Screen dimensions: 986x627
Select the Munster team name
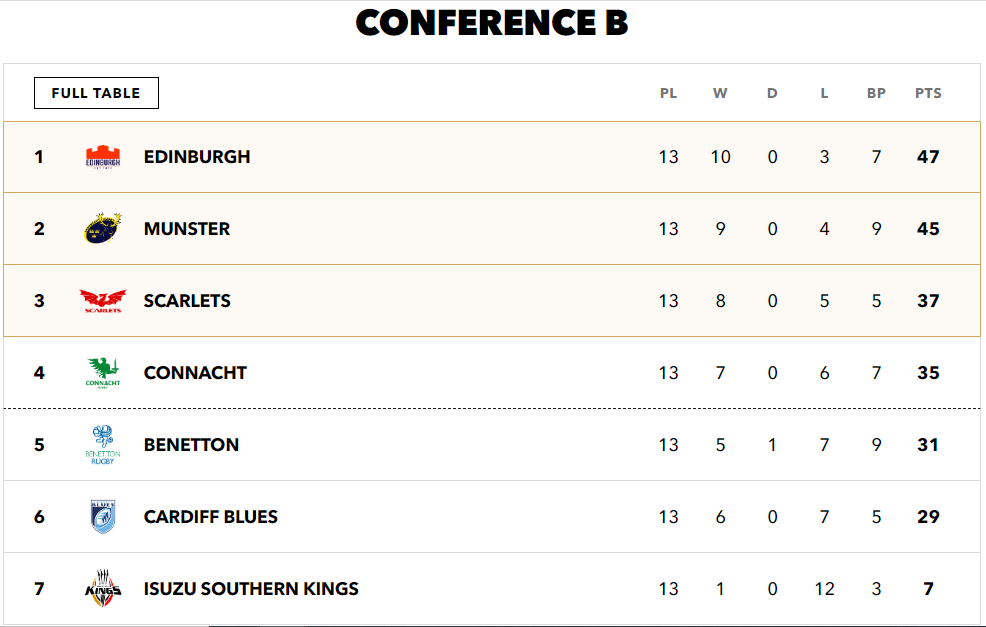pos(187,228)
